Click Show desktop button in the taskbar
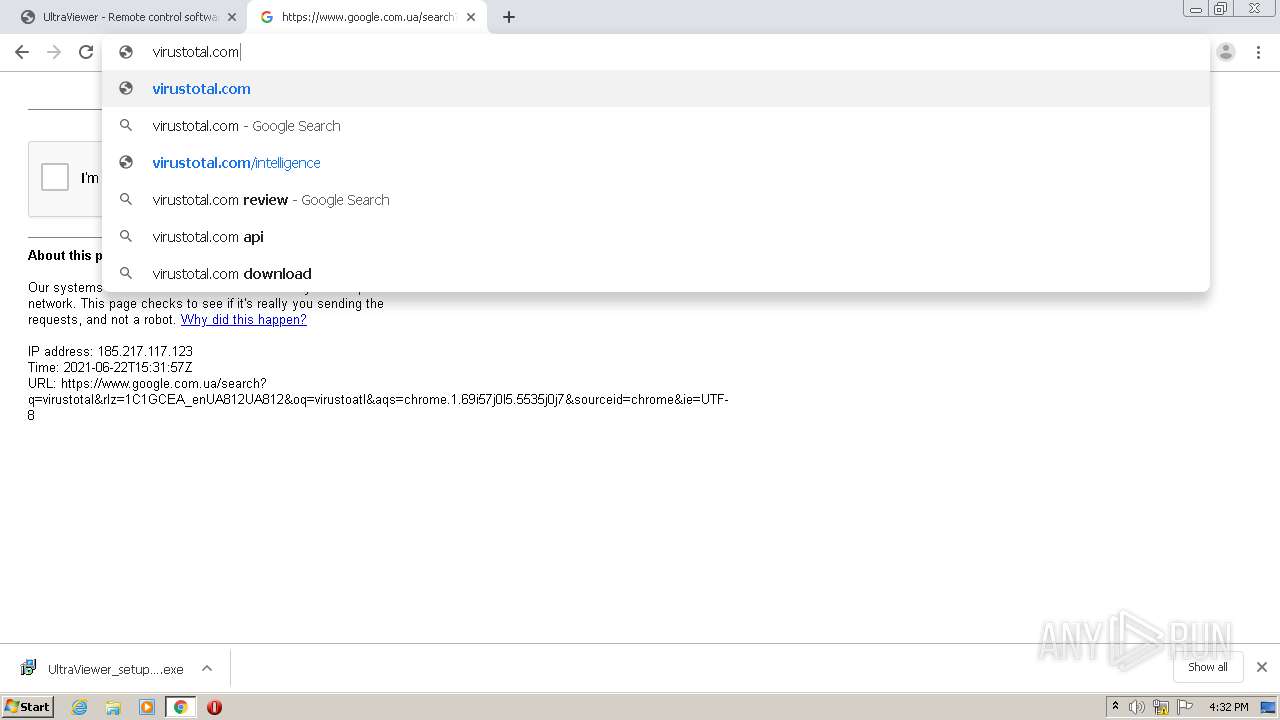This screenshot has width=1280, height=720. pos(1268,707)
